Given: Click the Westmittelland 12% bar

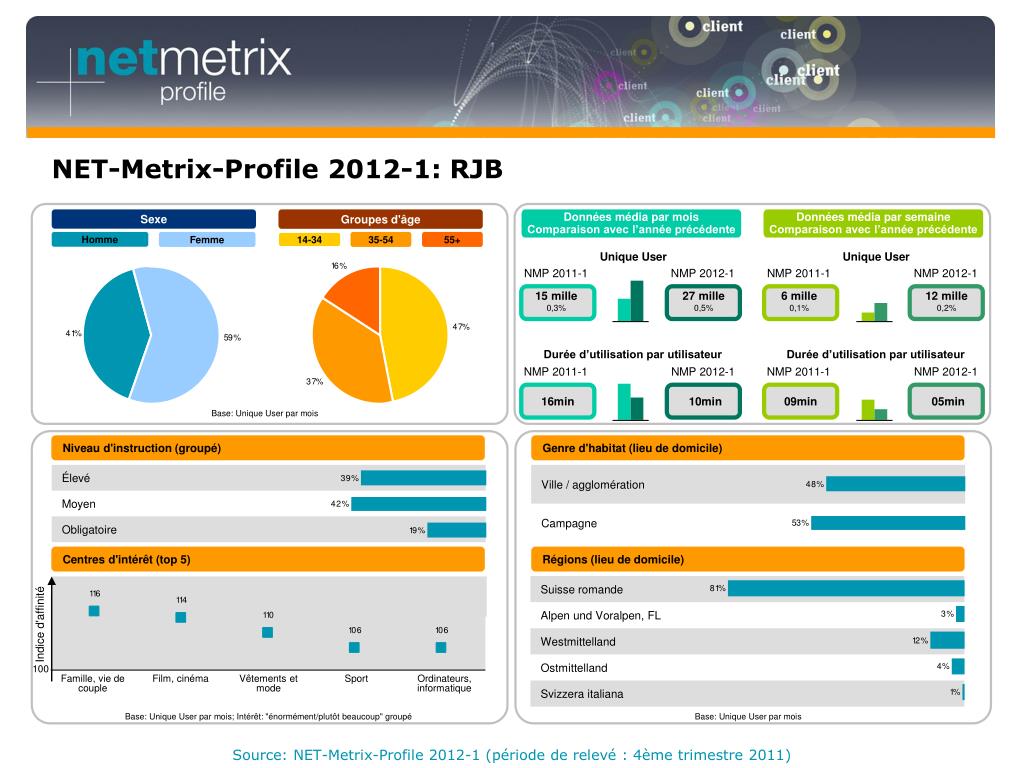Looking at the screenshot, I should coord(948,641).
